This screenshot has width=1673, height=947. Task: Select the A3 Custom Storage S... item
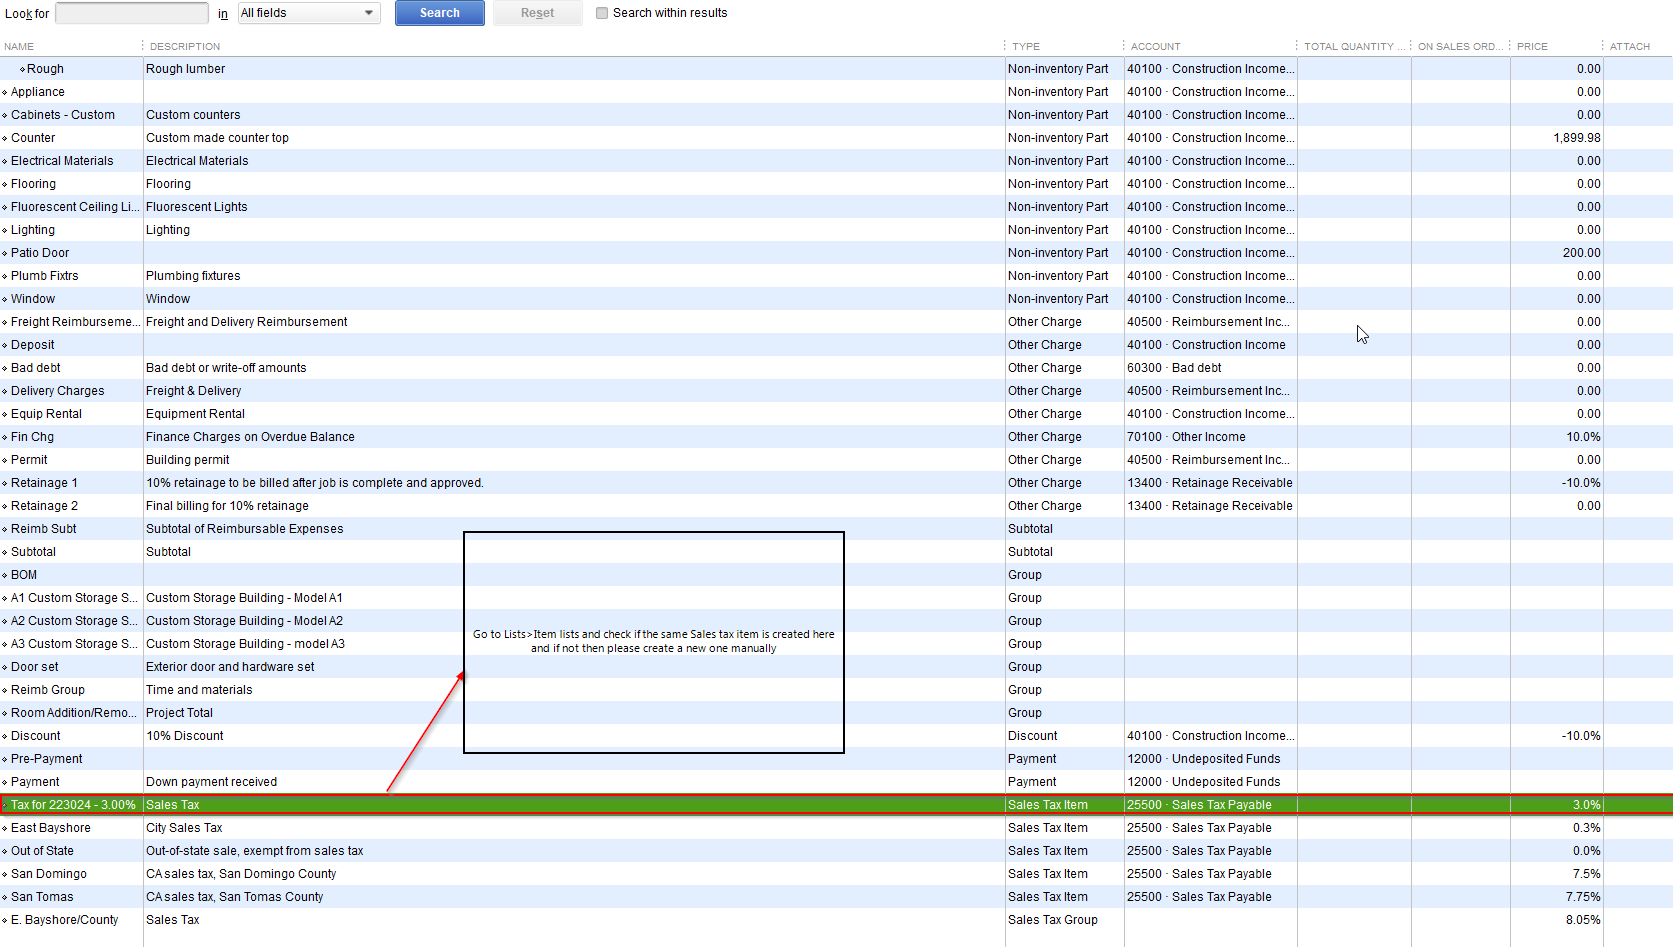tap(74, 644)
